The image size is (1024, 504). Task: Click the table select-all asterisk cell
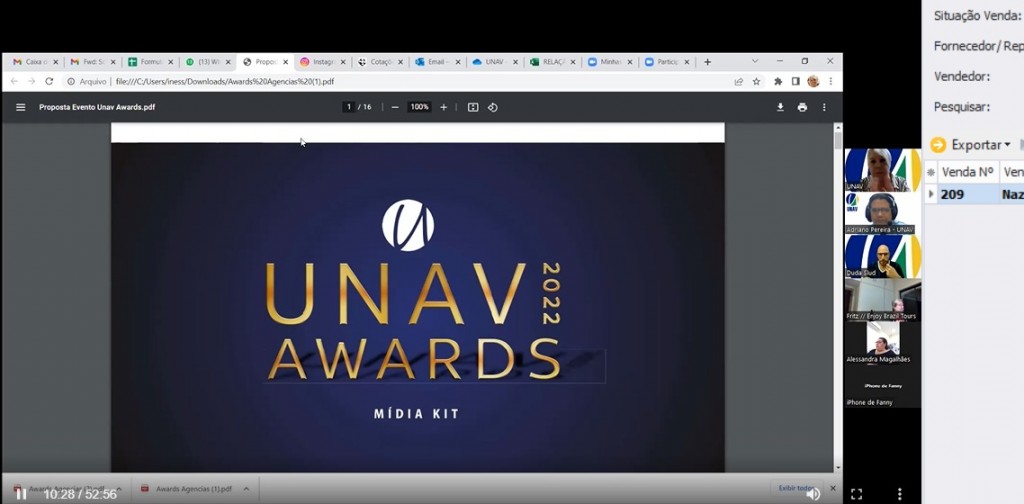point(931,172)
